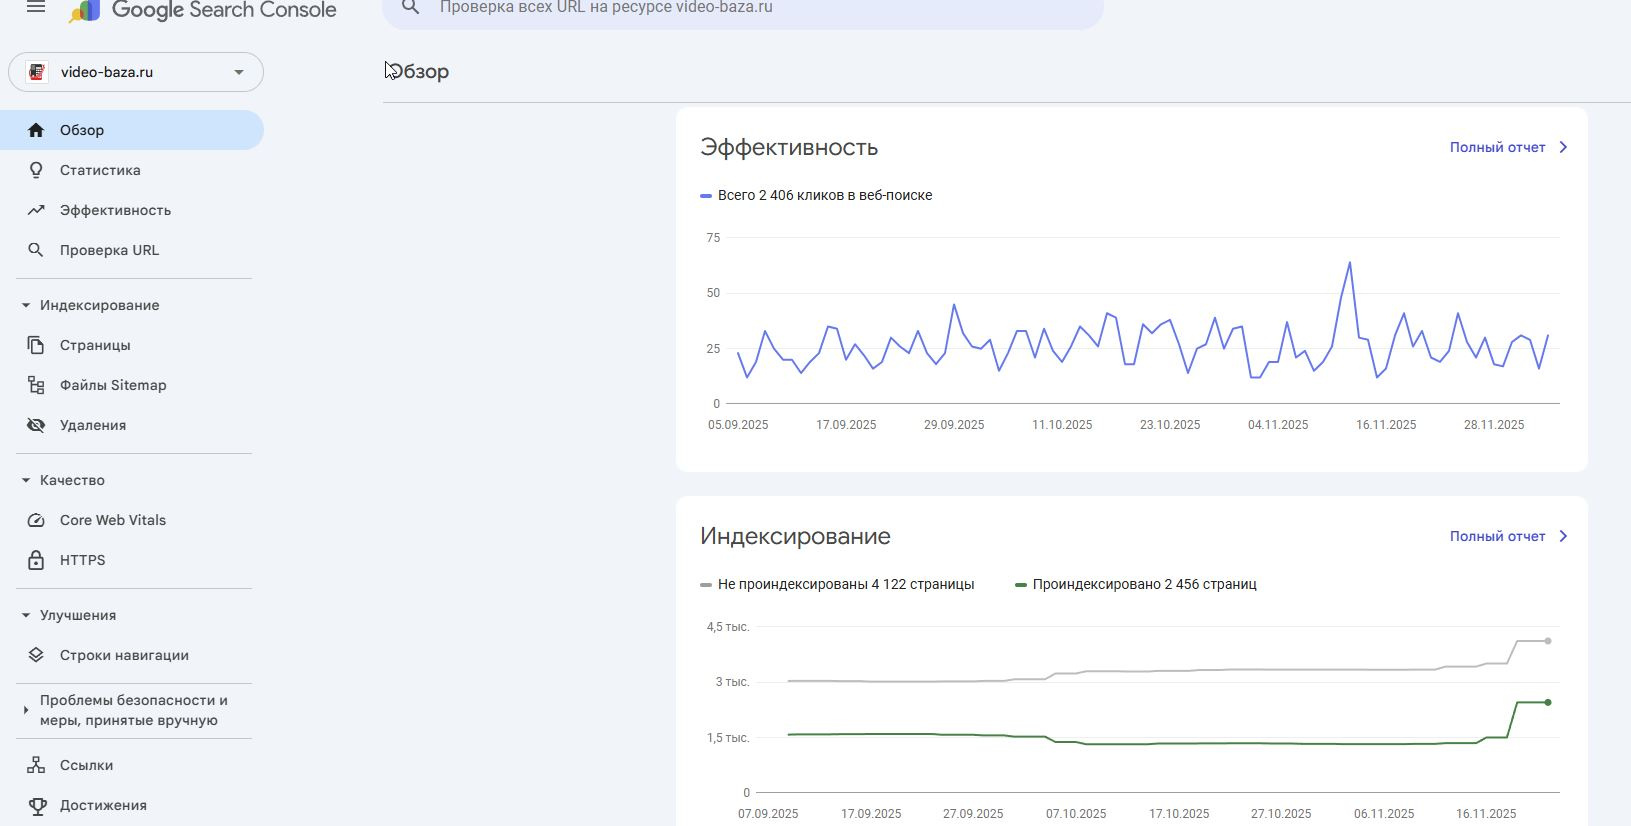1631x826 pixels.
Task: Click the Links network icon
Action: point(36,765)
